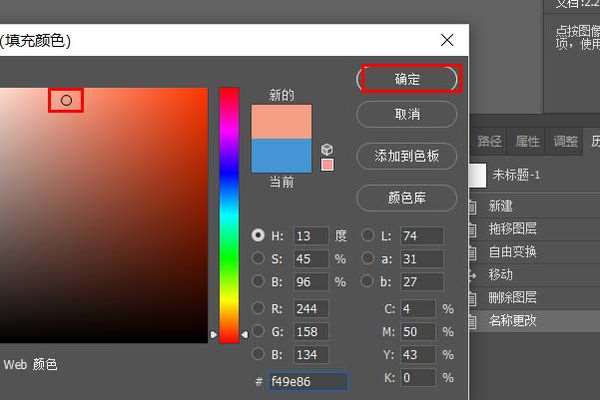Open the 颜色库 color libraries
This screenshot has width=600, height=400.
pyautogui.click(x=407, y=198)
